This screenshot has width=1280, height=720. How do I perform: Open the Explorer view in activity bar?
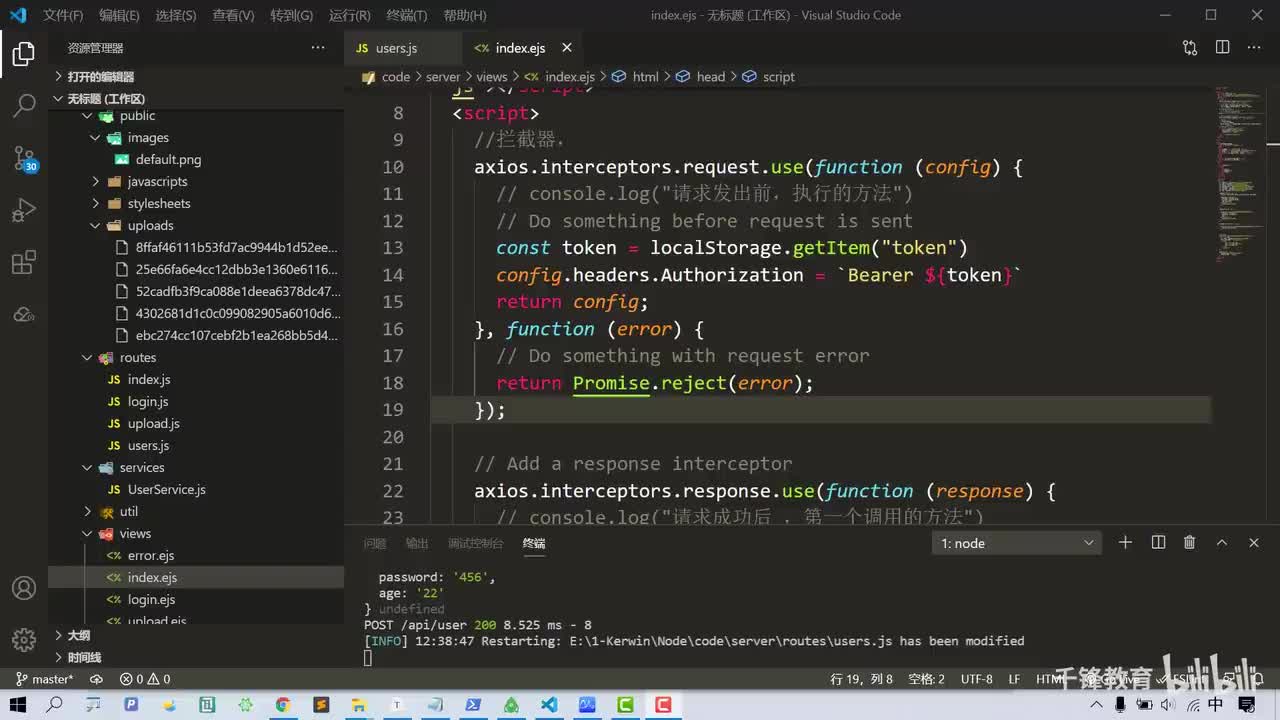(24, 54)
